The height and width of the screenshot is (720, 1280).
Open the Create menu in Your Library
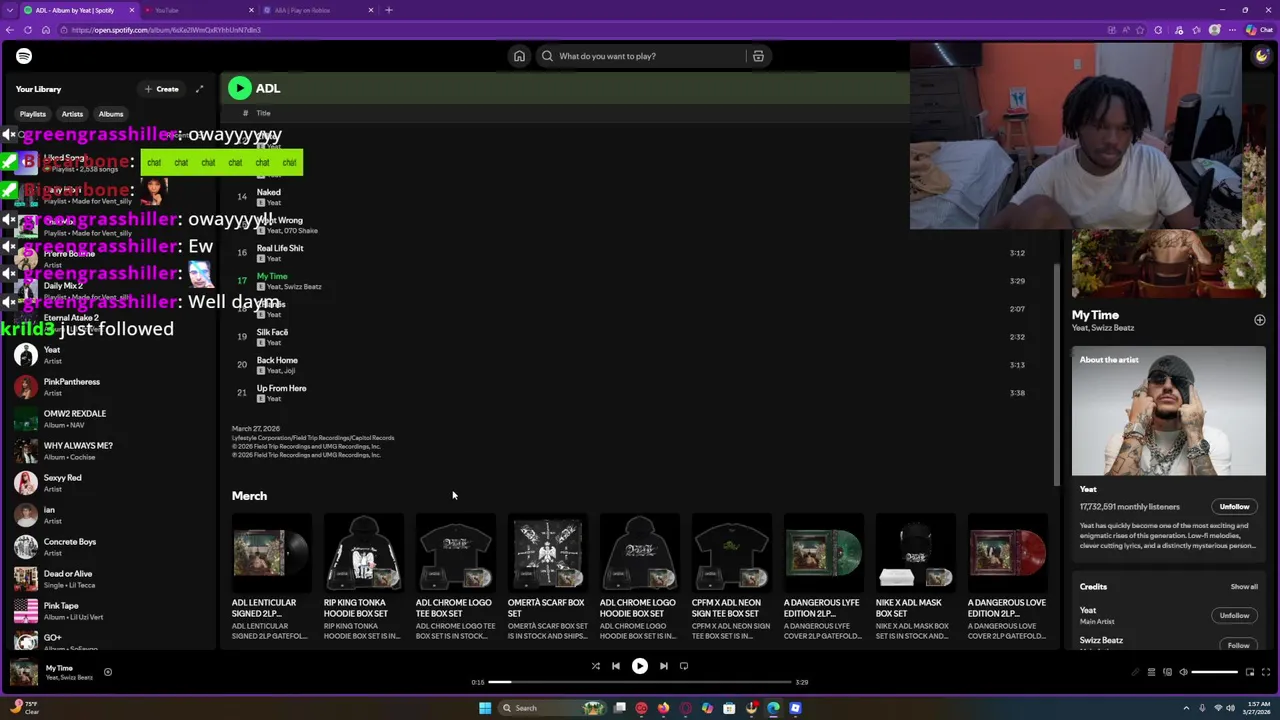pyautogui.click(x=161, y=89)
